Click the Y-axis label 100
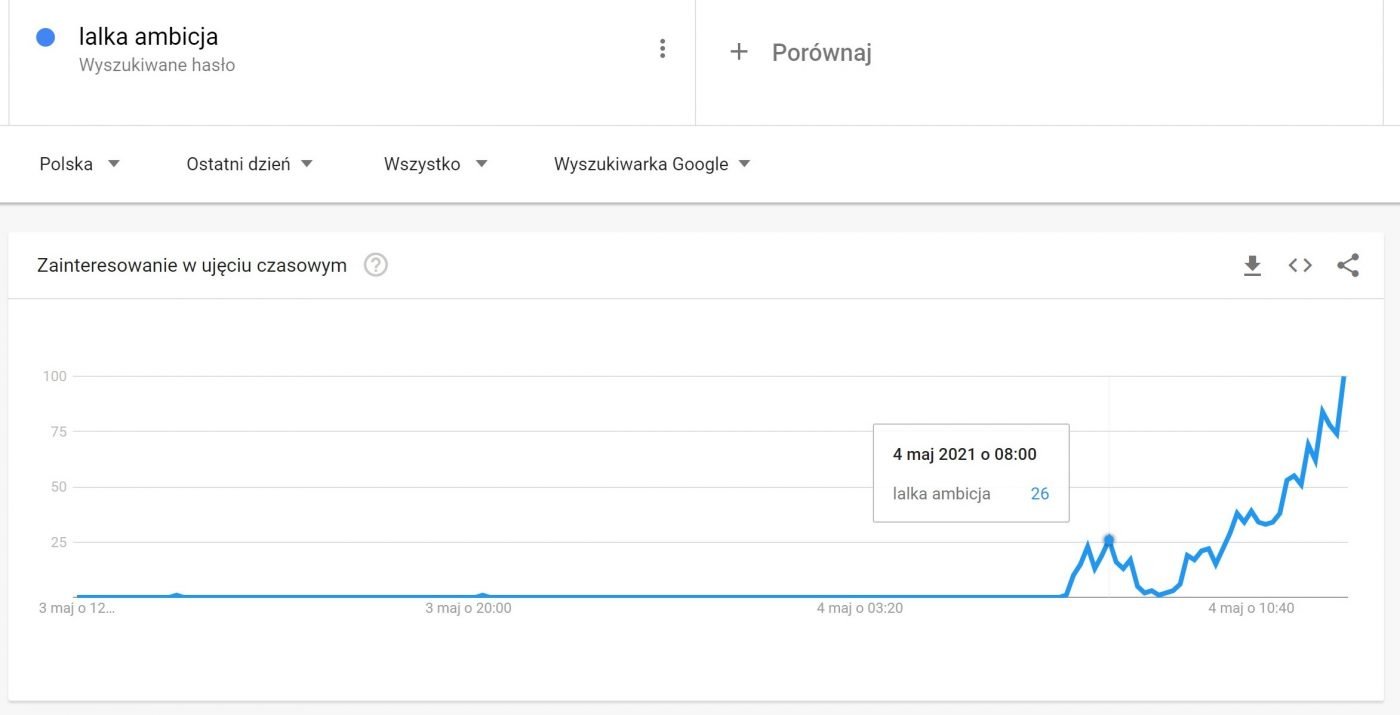This screenshot has height=715, width=1400. [x=53, y=376]
